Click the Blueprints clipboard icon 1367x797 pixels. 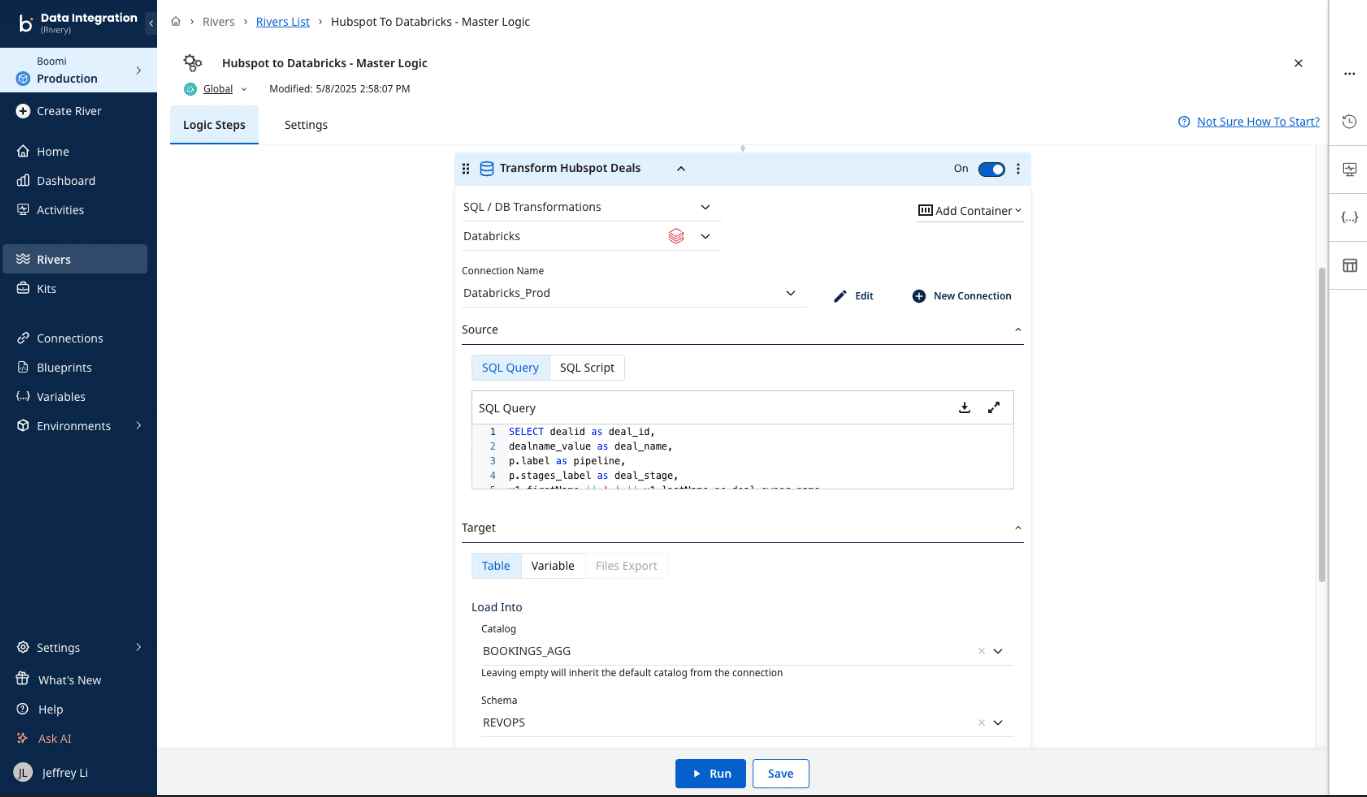coord(23,367)
